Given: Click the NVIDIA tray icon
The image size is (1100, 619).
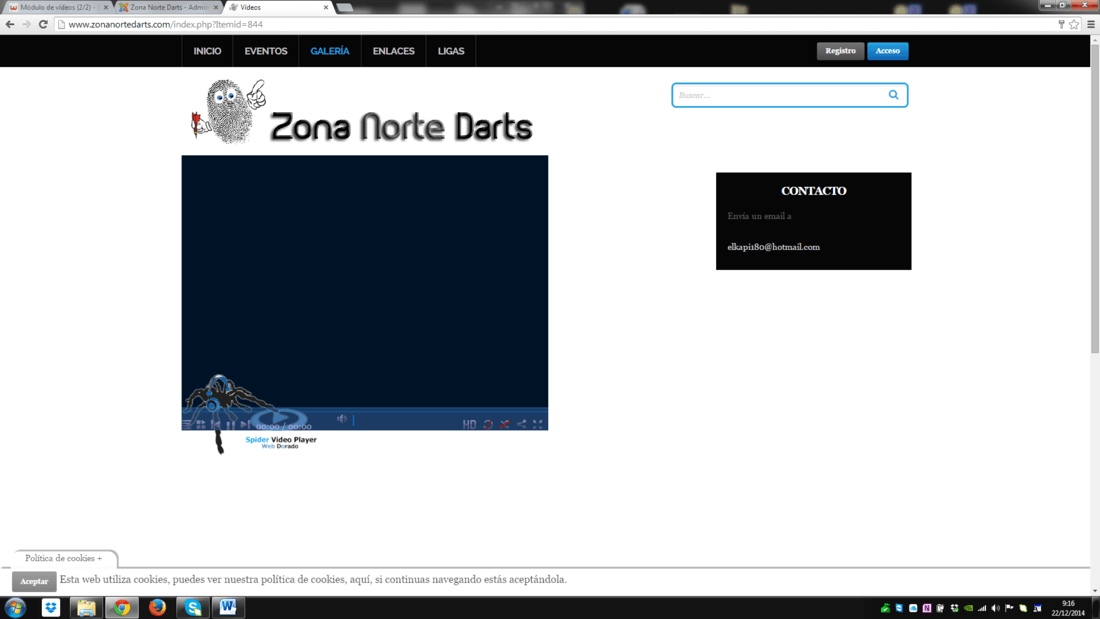Looking at the screenshot, I should (x=968, y=608).
